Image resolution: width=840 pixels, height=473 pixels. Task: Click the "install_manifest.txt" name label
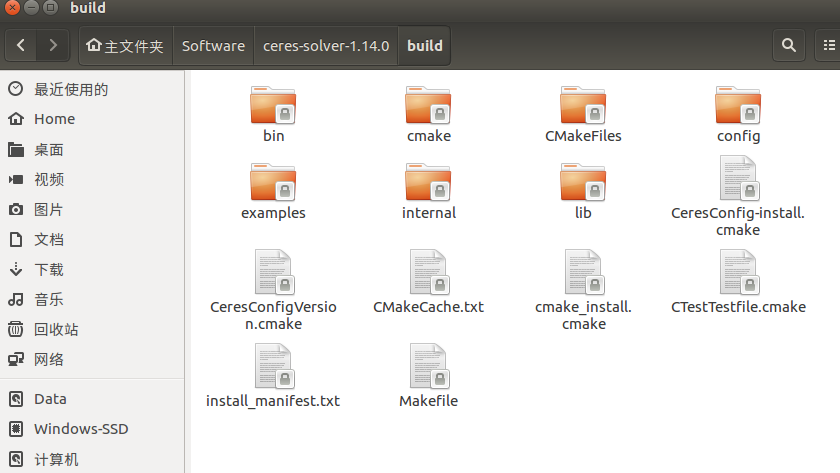click(273, 401)
